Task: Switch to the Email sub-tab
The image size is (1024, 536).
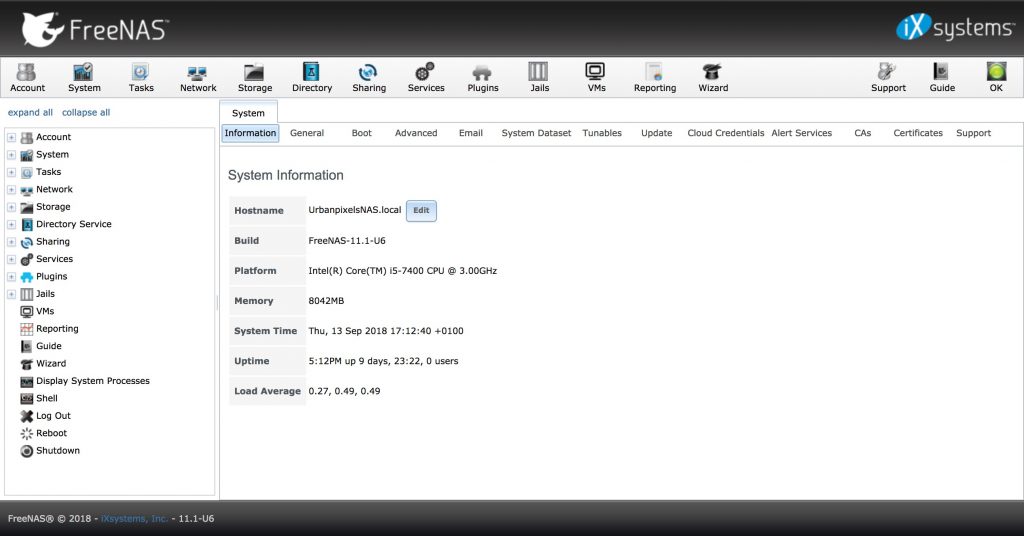Action: tap(471, 133)
